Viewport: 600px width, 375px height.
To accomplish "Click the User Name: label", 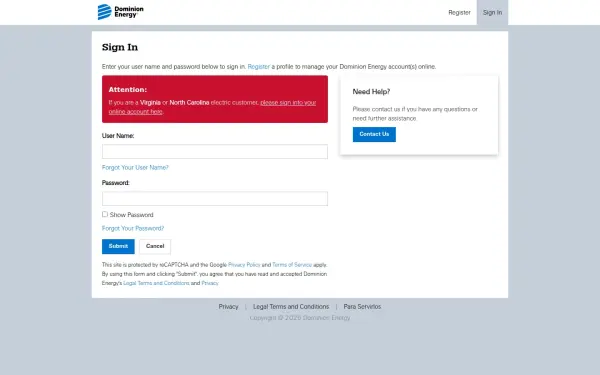I will pos(118,136).
